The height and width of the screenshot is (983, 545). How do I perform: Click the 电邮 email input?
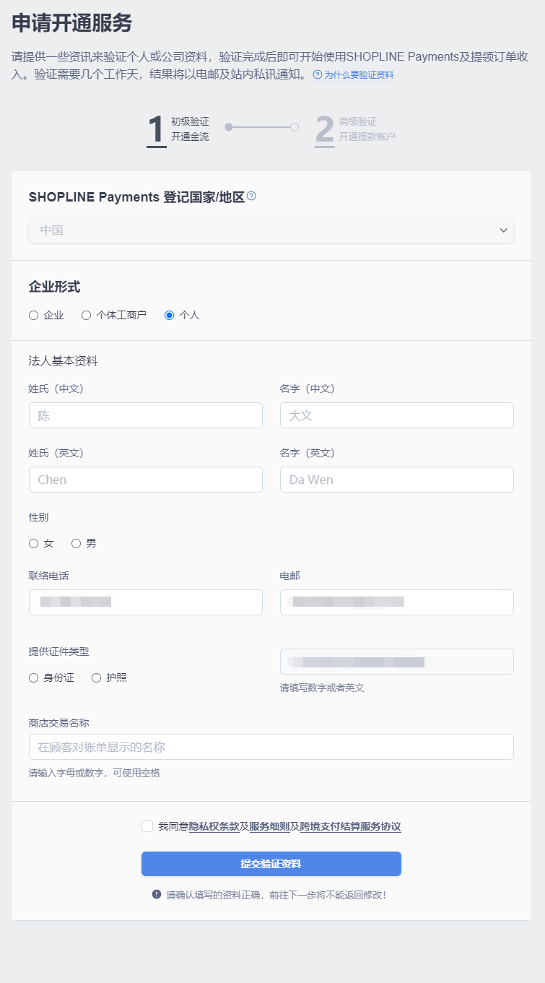point(397,602)
